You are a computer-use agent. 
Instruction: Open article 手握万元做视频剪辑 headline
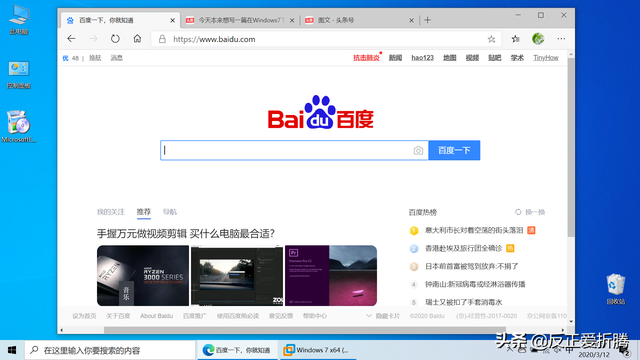[186, 233]
